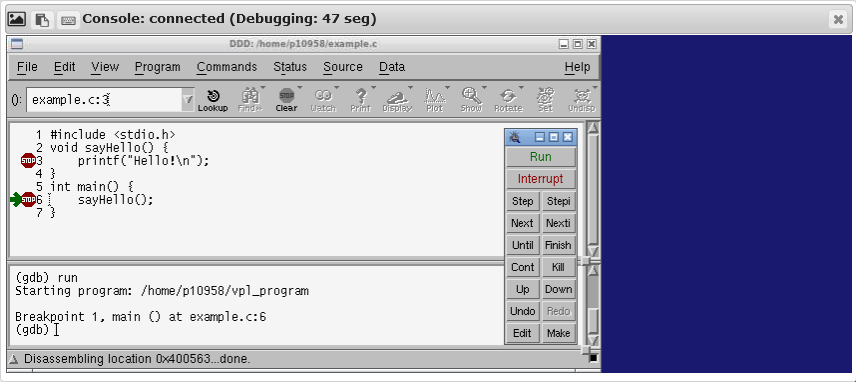
Task: Open the Status menu
Action: pyautogui.click(x=290, y=67)
